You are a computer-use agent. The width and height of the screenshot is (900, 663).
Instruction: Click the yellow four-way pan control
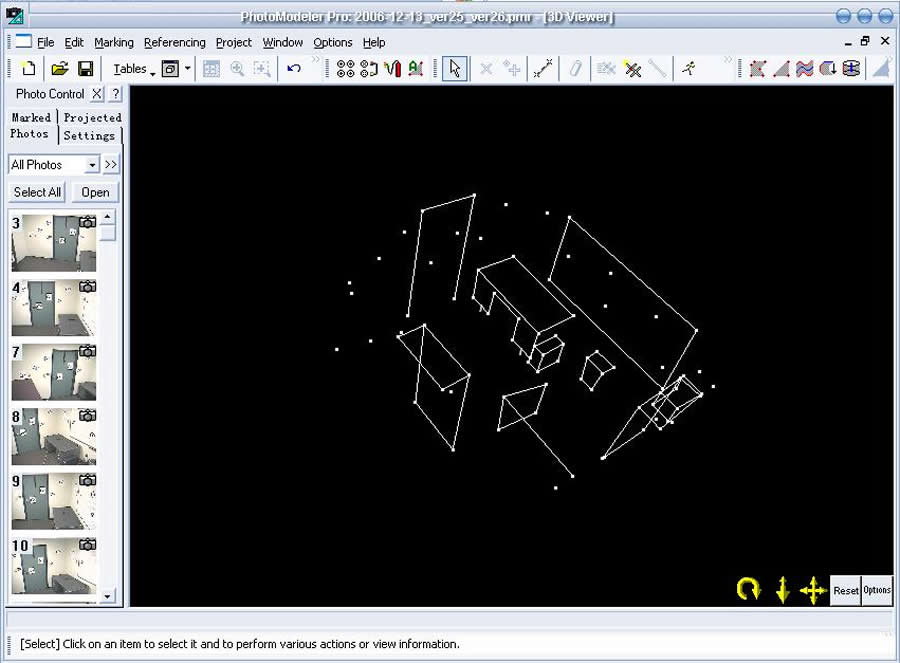pos(813,590)
